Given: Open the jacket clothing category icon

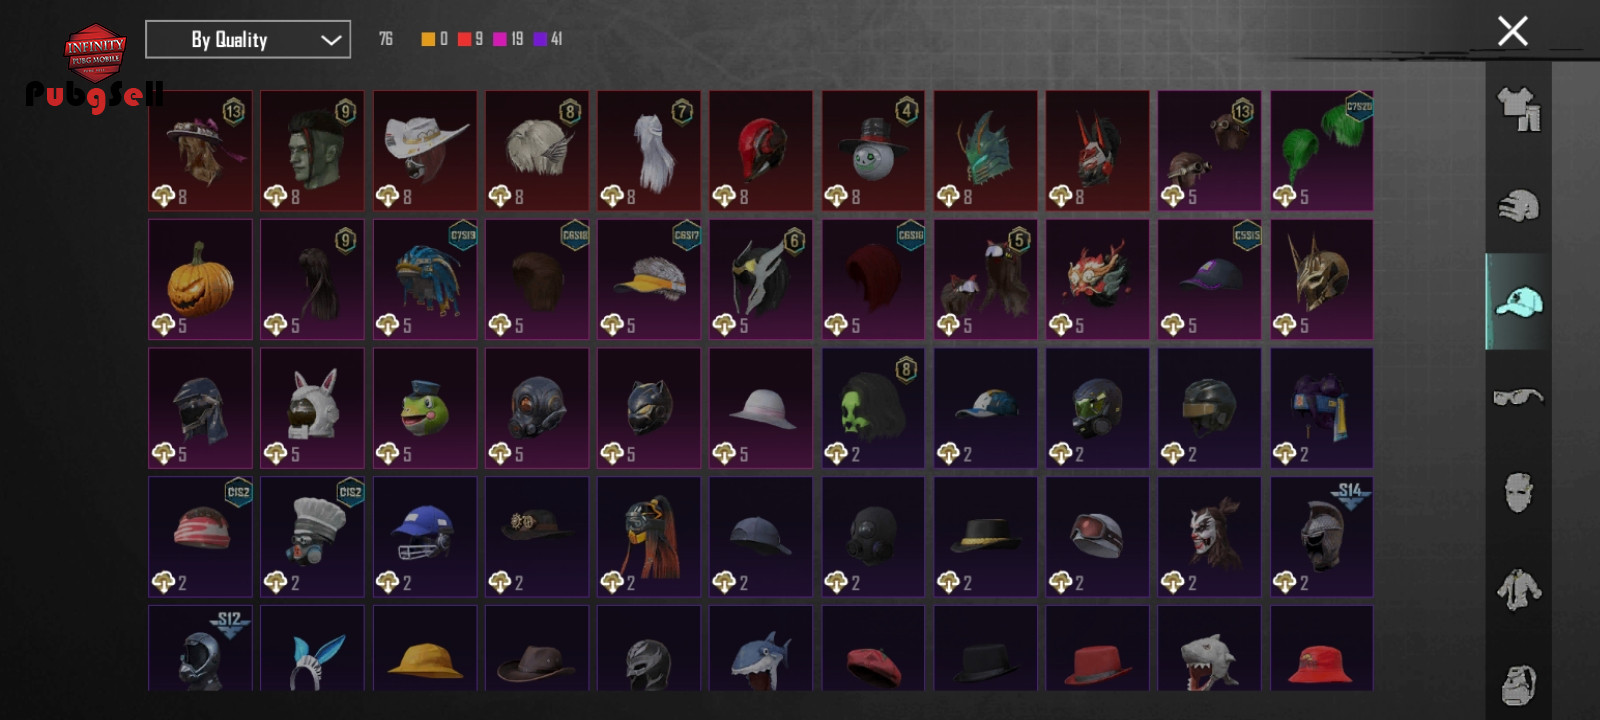Looking at the screenshot, I should tap(1518, 589).
